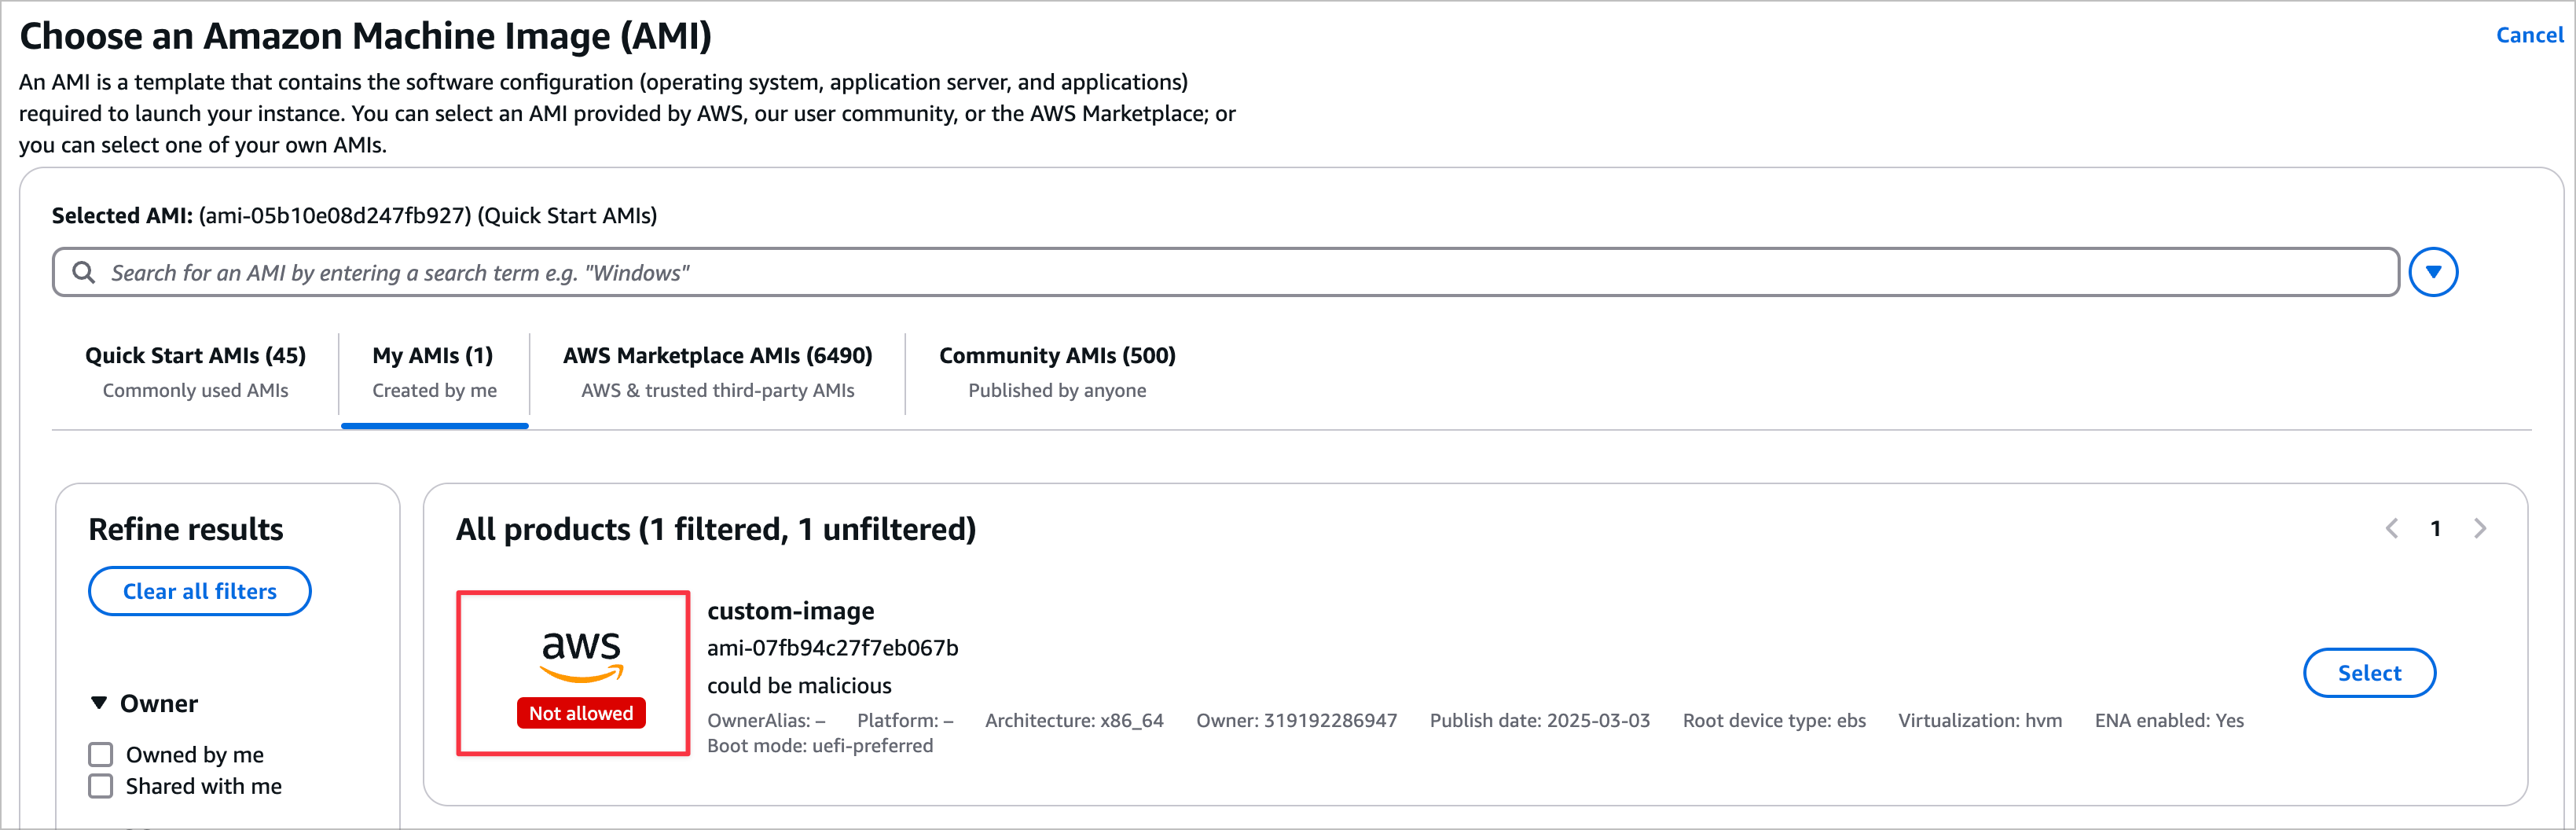Collapse the Owner filter section
This screenshot has width=2576, height=830.
(x=100, y=703)
